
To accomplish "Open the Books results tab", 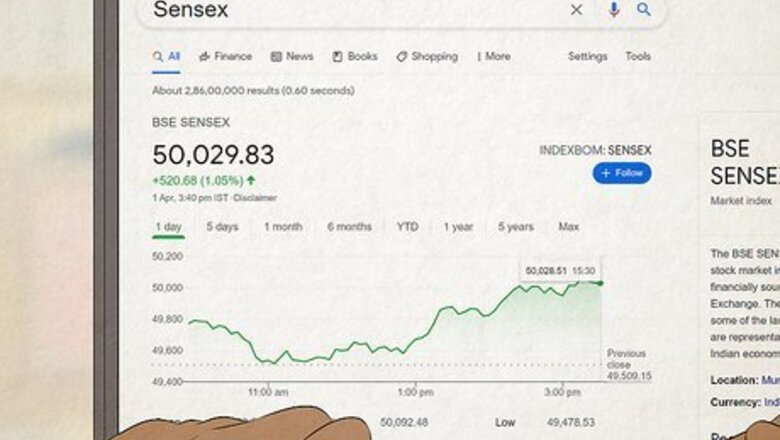I will click(x=355, y=57).
